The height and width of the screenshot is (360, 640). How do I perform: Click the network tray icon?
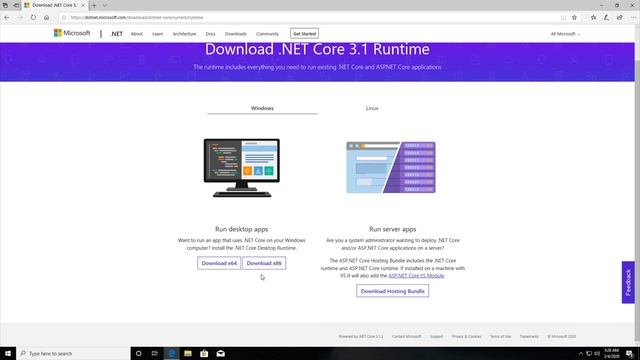589,353
